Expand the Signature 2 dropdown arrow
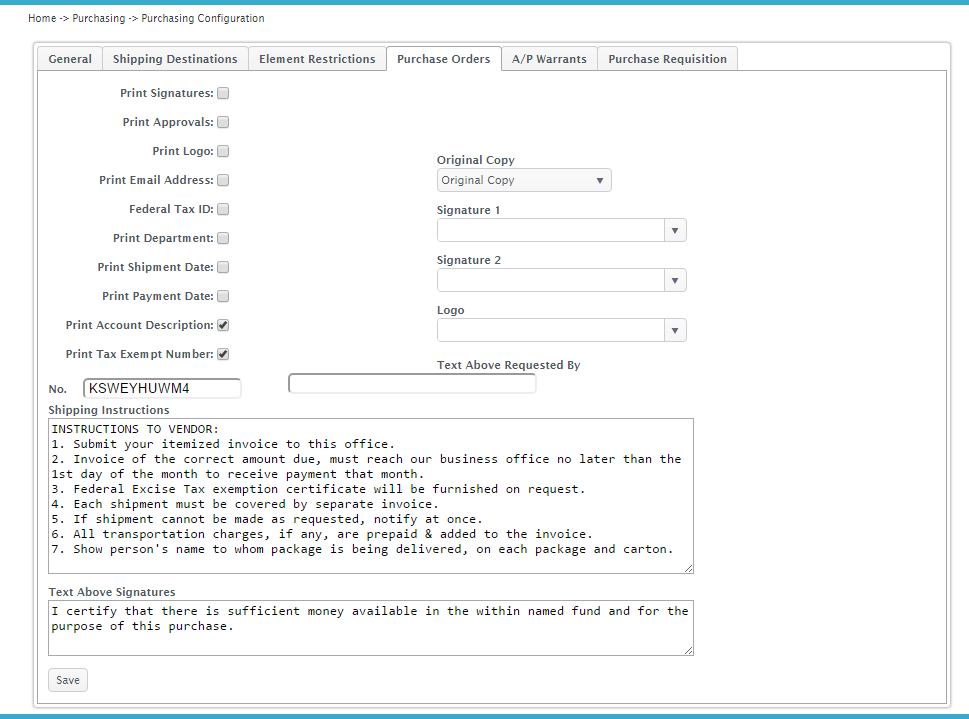This screenshot has height=719, width=969. [x=675, y=281]
